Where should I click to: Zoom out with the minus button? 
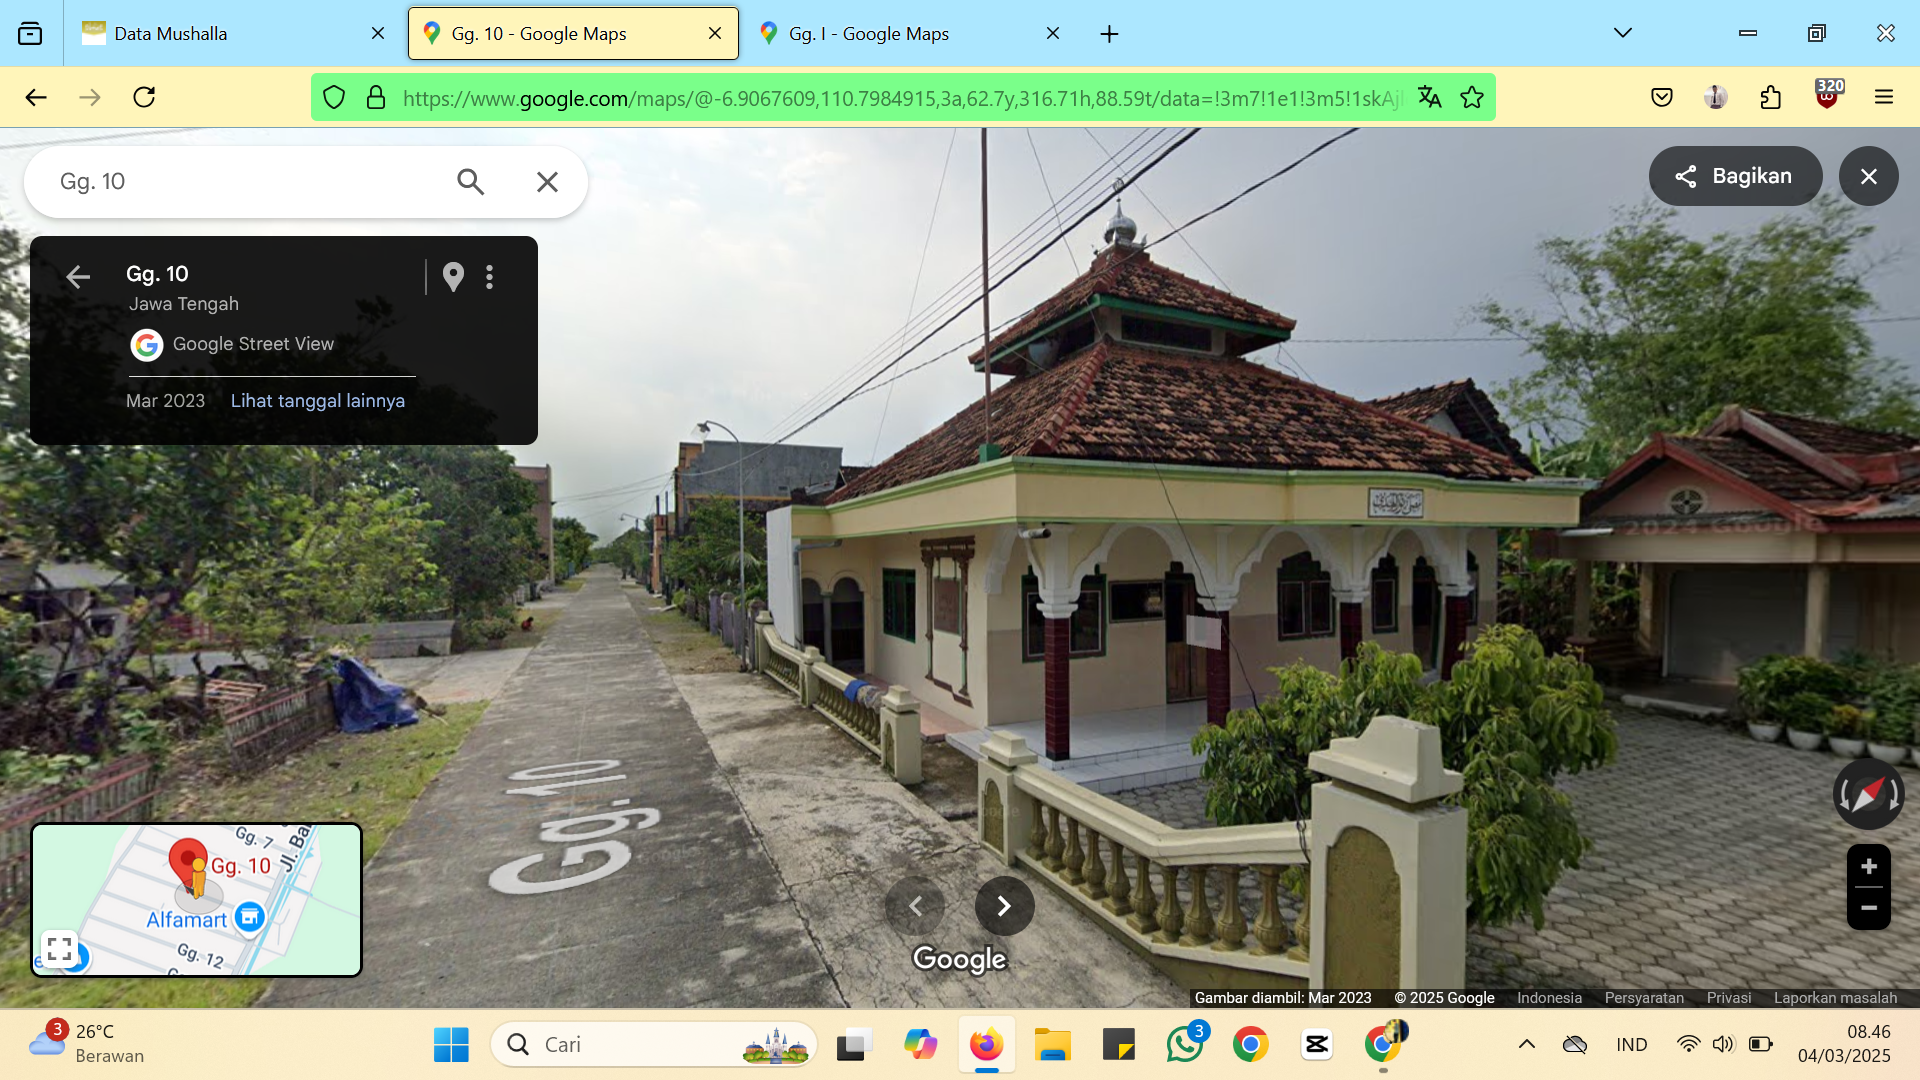coord(1868,908)
